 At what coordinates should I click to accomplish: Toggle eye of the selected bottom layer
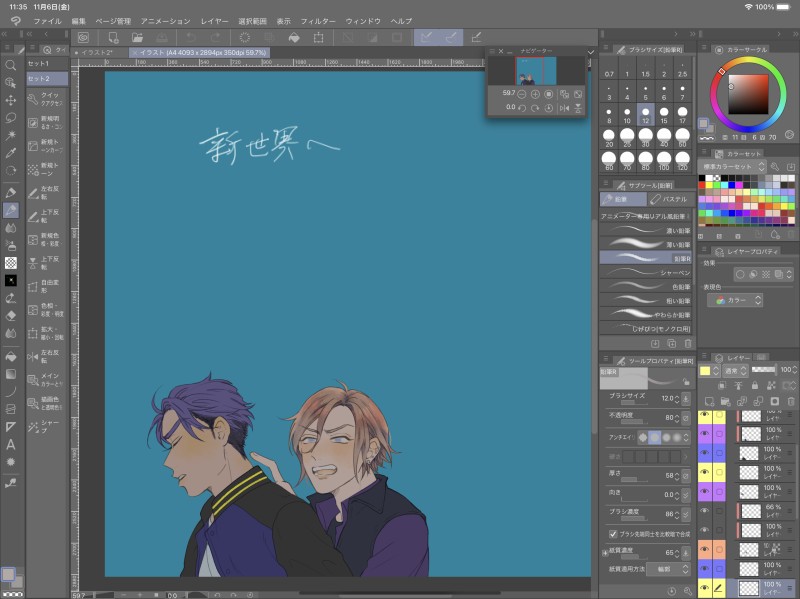[x=705, y=588]
